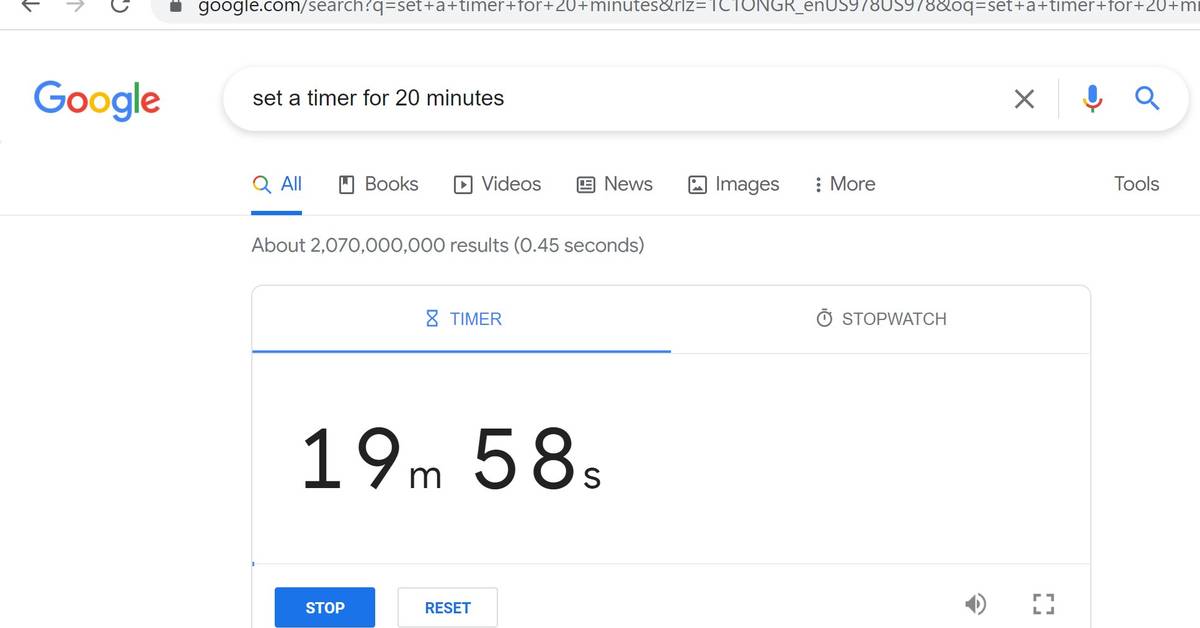This screenshot has height=628, width=1200.
Task: Stop the running timer
Action: (325, 608)
